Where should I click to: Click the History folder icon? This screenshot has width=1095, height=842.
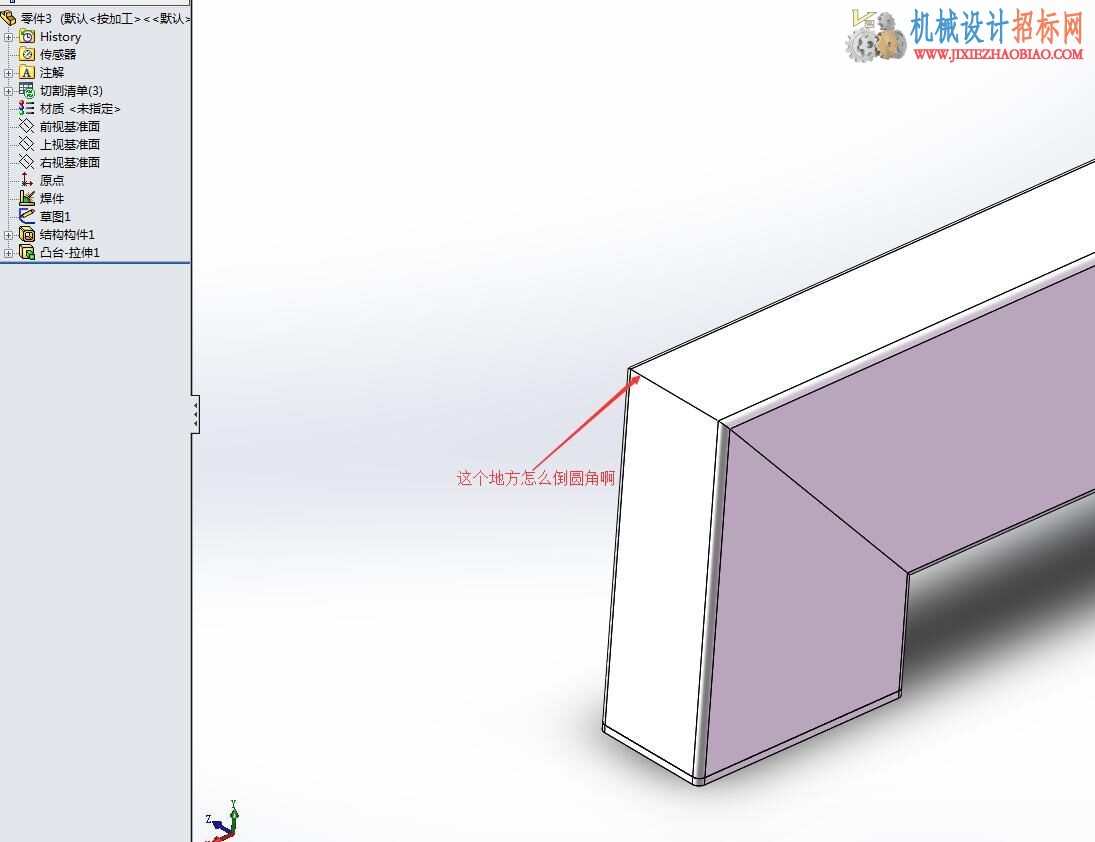27,36
